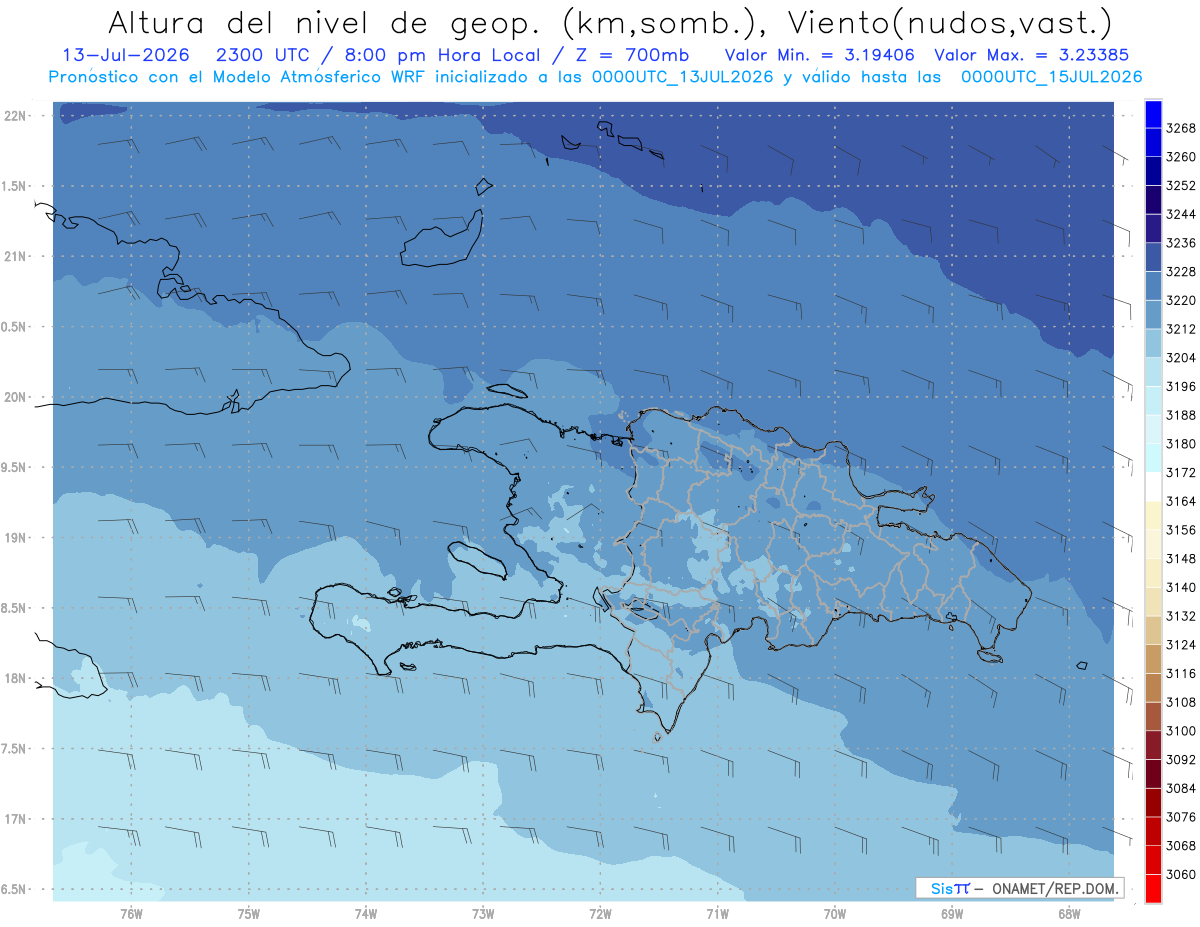Click the colorbar value '3172'

pos(1181,473)
